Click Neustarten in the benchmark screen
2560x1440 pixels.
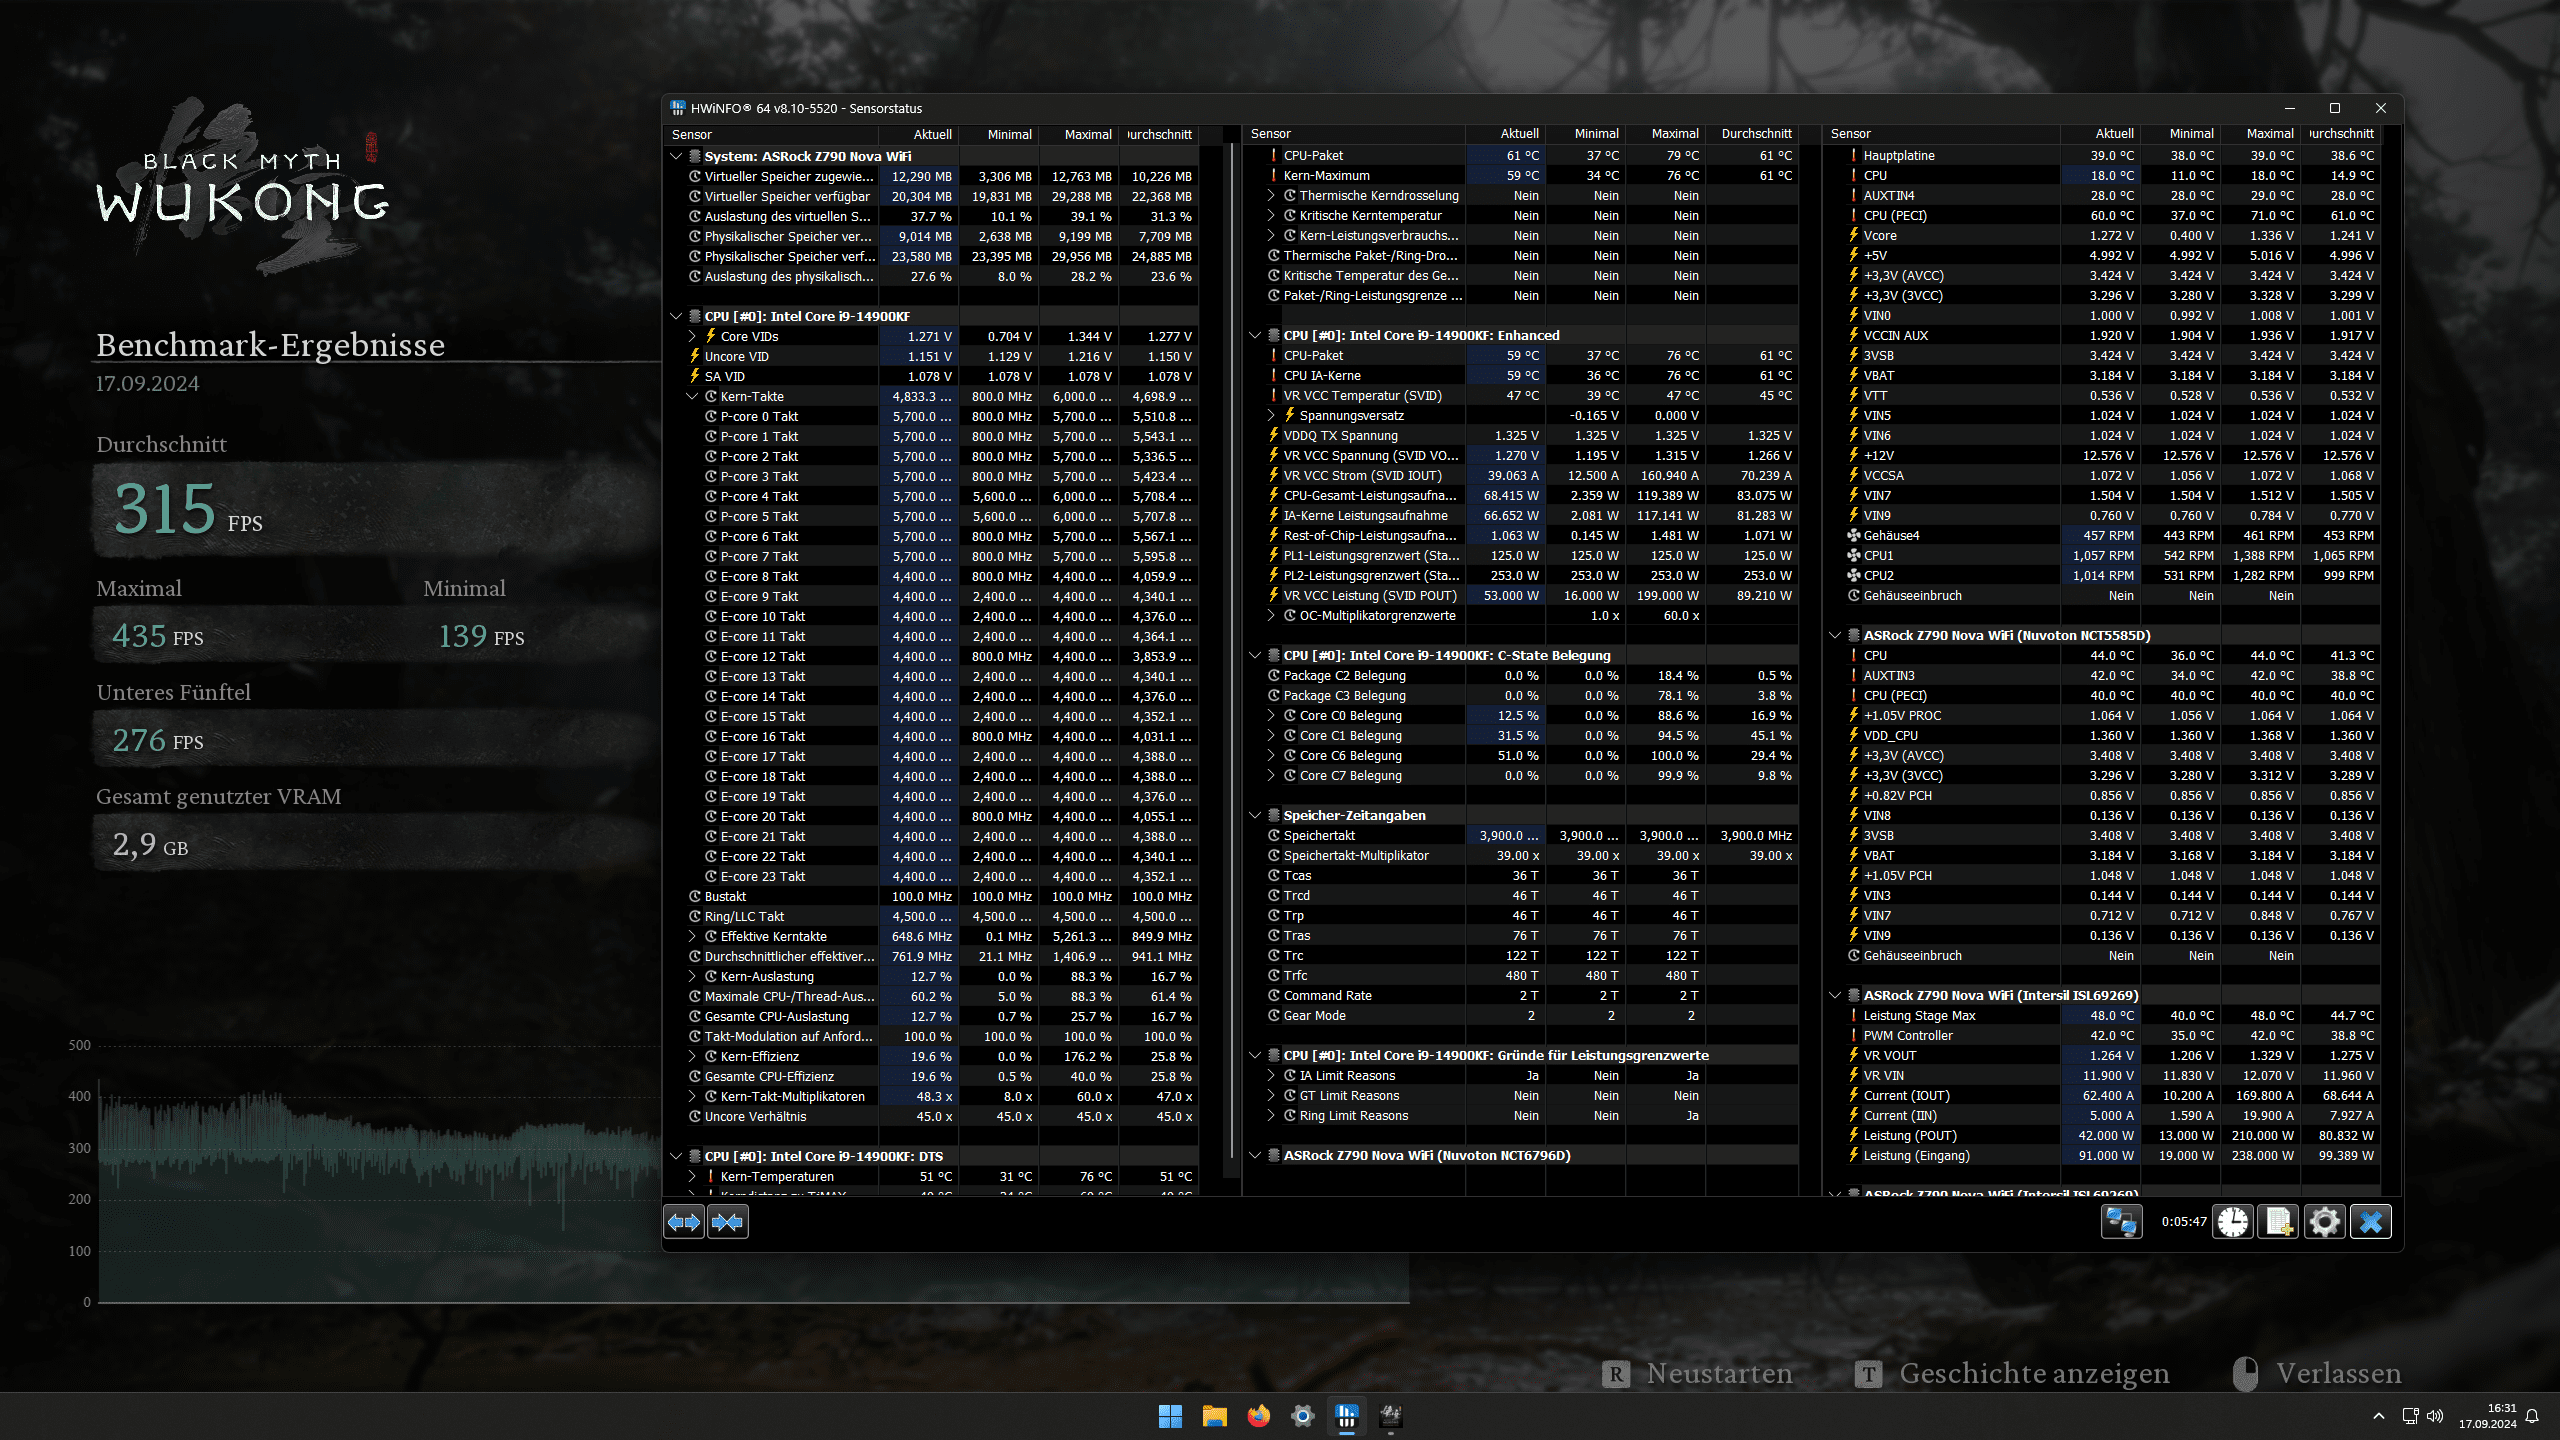click(1698, 1373)
